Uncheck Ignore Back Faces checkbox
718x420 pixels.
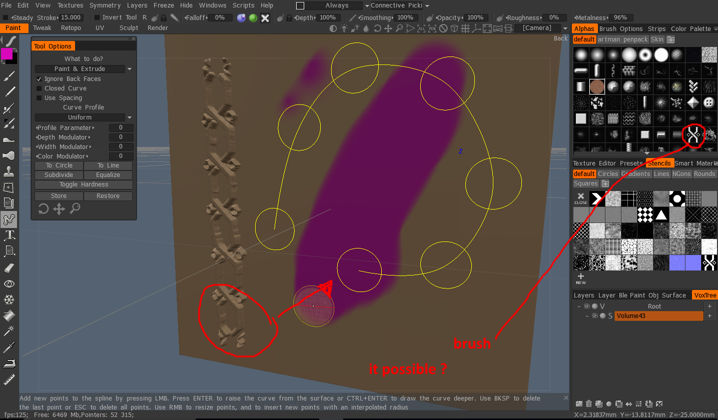click(x=40, y=79)
